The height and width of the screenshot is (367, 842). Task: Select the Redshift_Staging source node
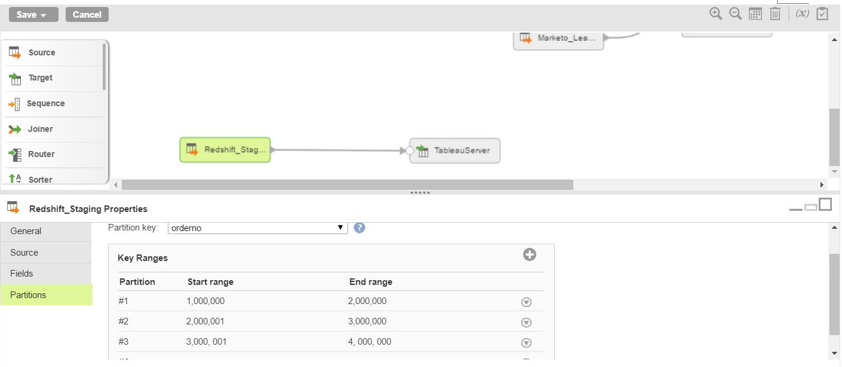pos(225,150)
